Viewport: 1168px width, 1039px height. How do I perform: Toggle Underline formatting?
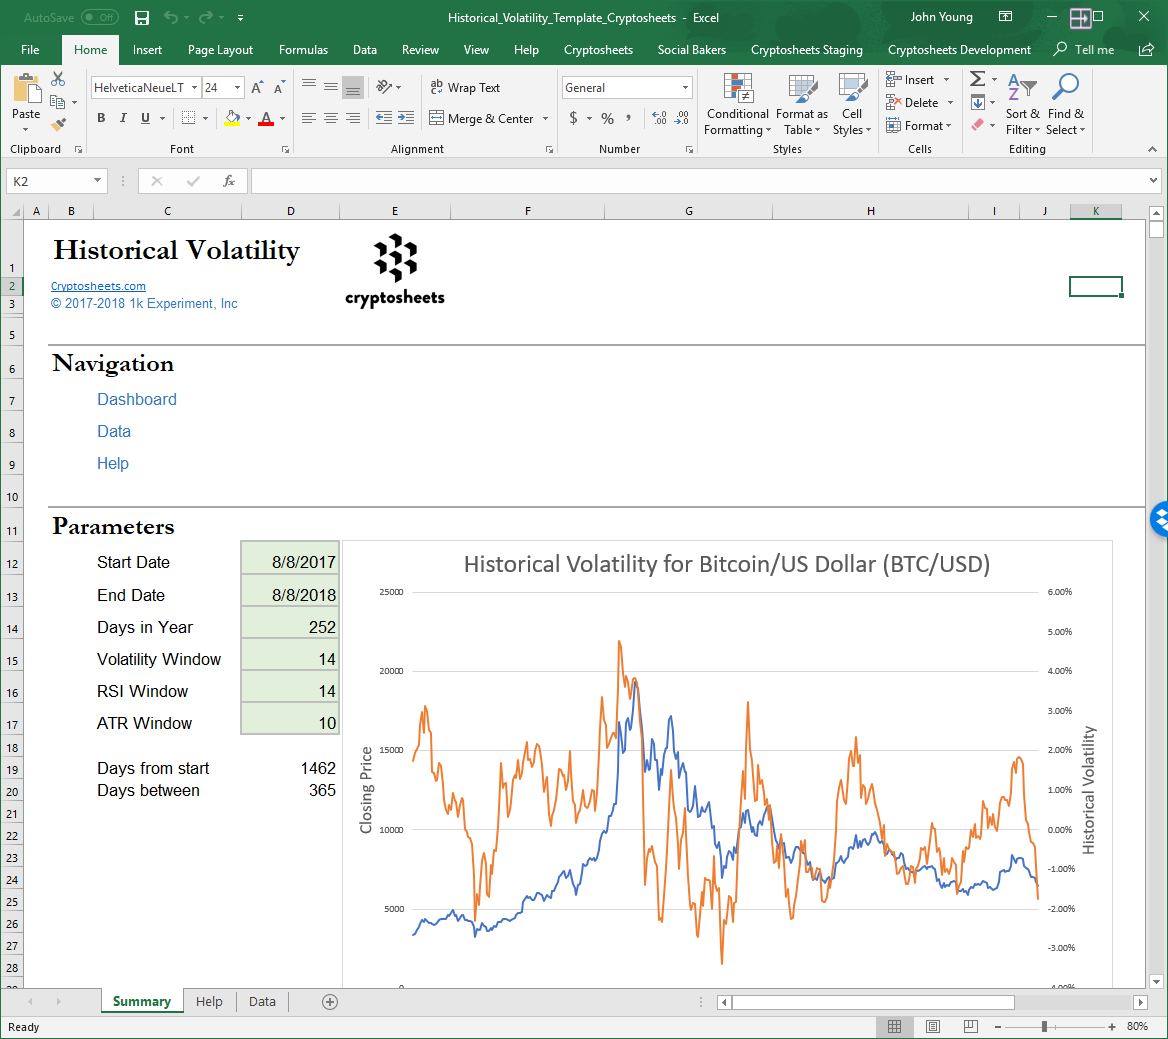point(145,118)
